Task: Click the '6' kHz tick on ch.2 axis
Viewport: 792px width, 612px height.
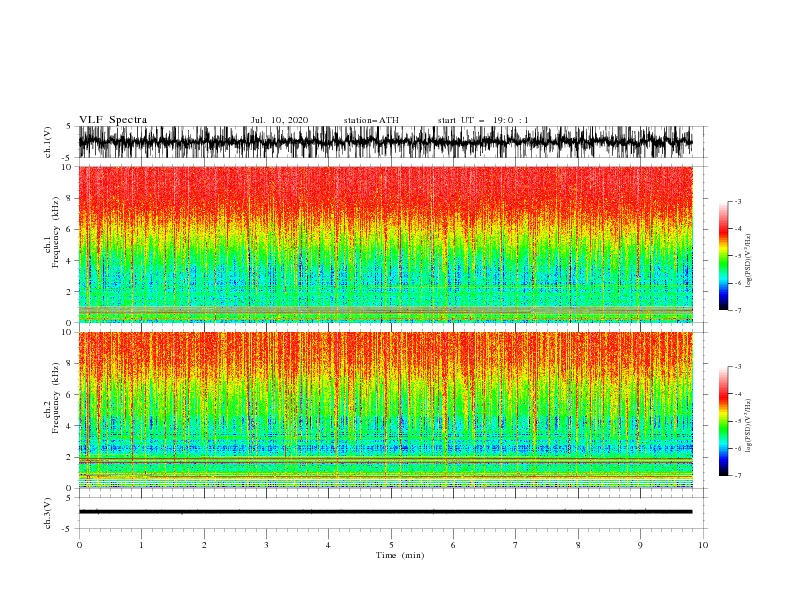Action: pyautogui.click(x=69, y=395)
